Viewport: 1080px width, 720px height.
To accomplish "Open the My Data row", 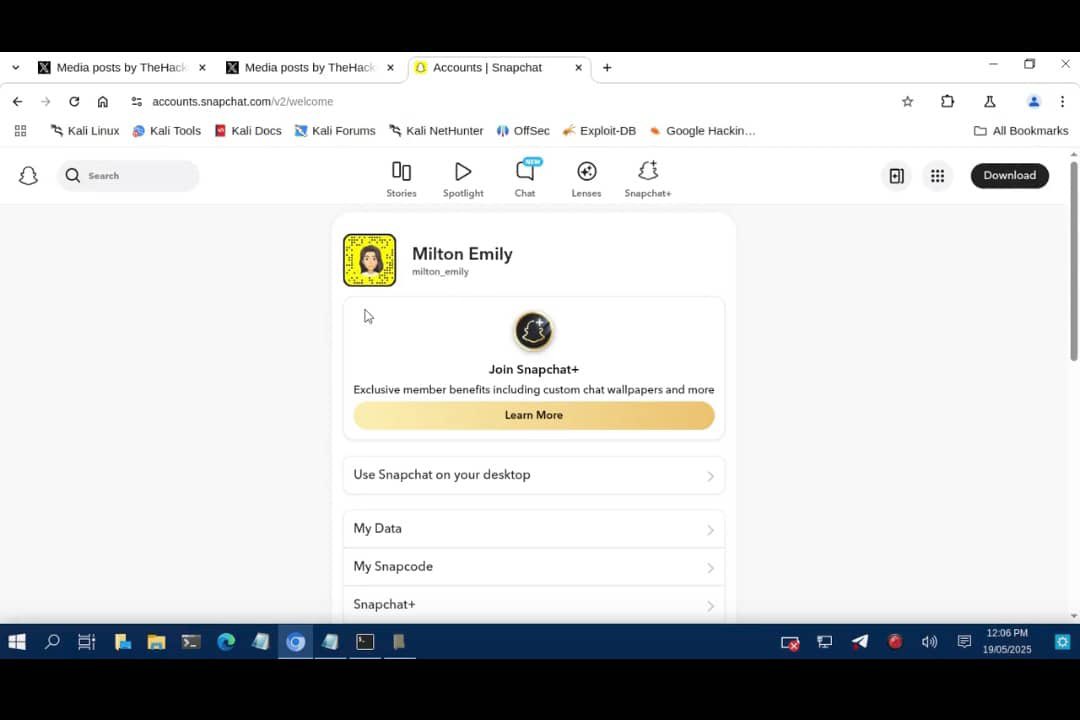I will tap(534, 529).
